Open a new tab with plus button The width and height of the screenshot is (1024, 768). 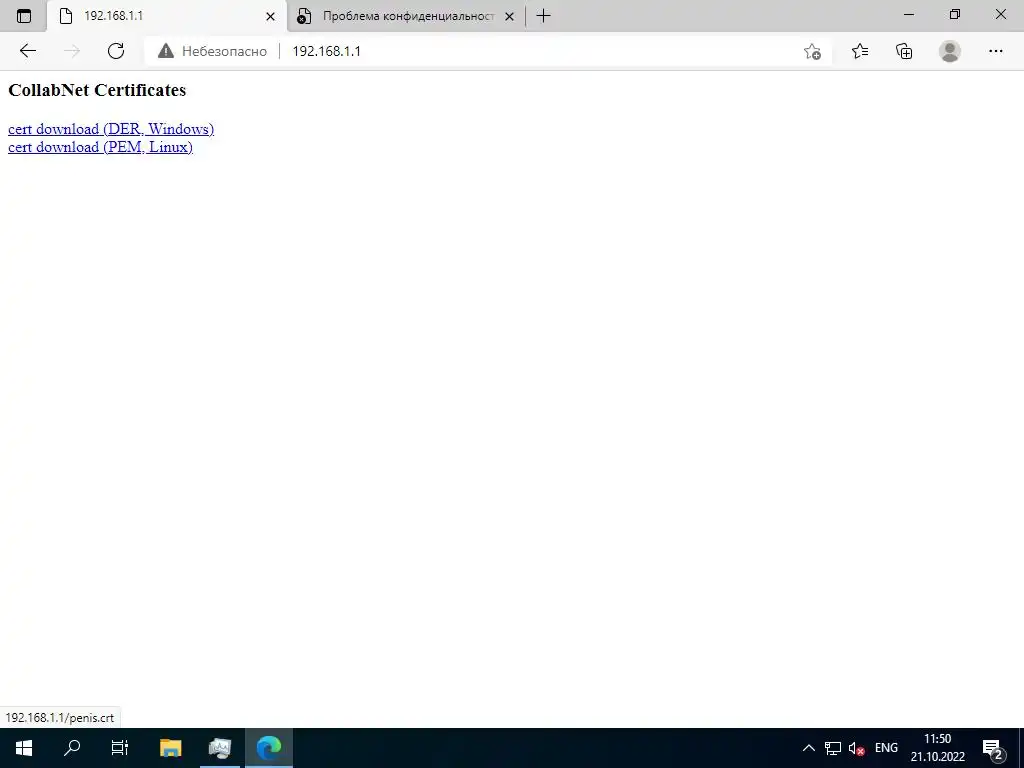(543, 16)
